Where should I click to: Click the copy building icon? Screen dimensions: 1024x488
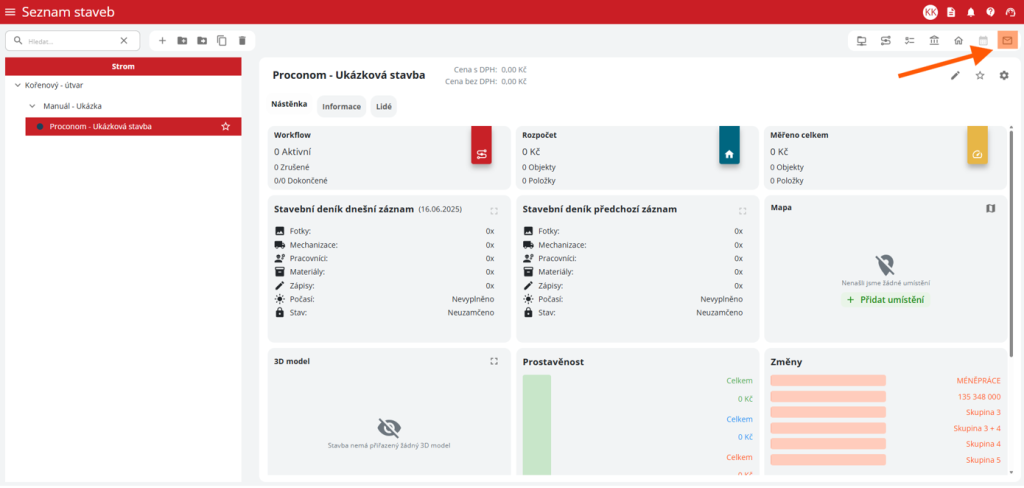[x=222, y=41]
